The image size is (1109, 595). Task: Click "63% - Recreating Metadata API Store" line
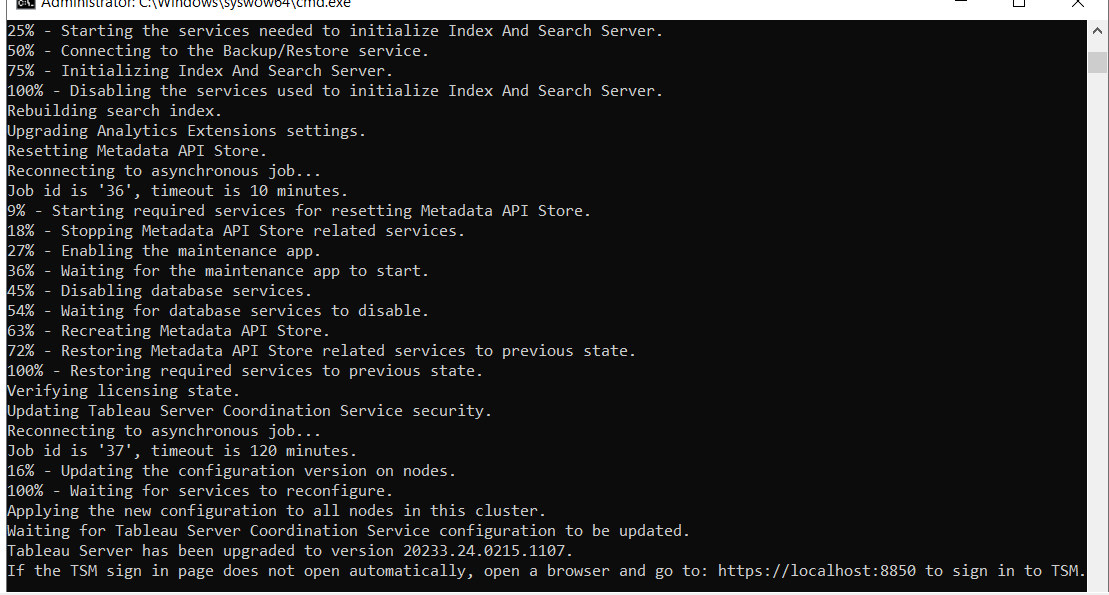coord(168,330)
